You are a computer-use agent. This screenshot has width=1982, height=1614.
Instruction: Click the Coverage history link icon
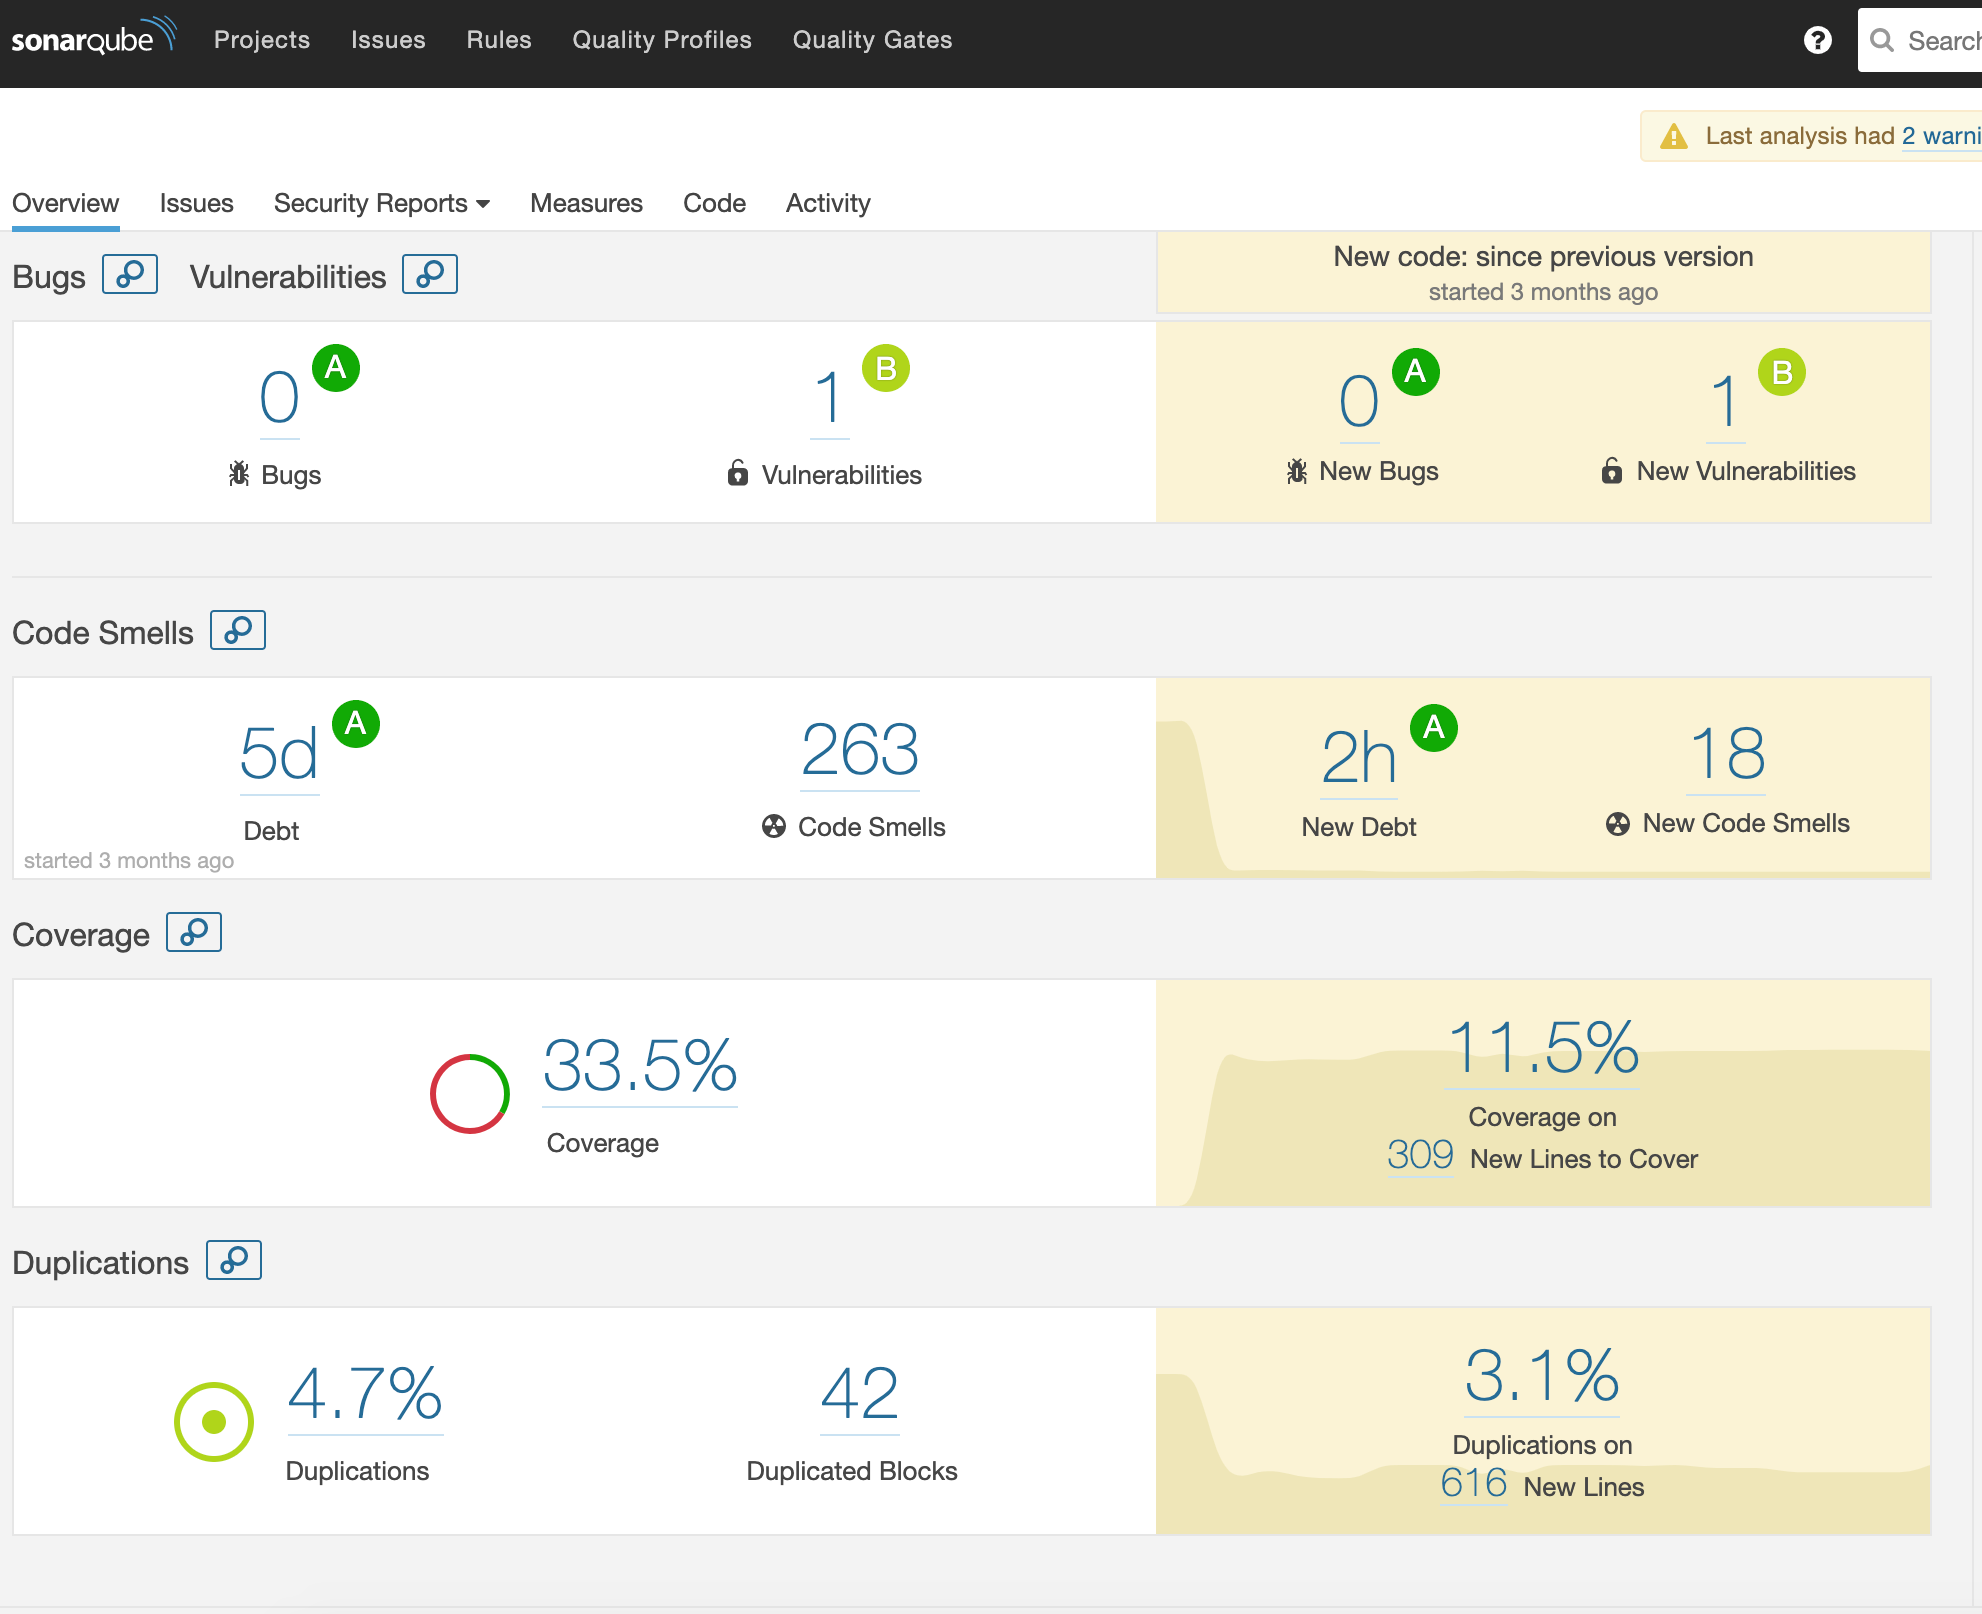tap(194, 932)
